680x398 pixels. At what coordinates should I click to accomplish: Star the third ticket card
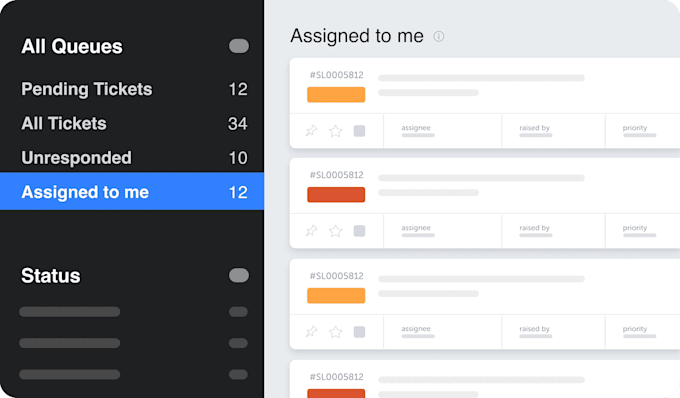pyautogui.click(x=336, y=332)
